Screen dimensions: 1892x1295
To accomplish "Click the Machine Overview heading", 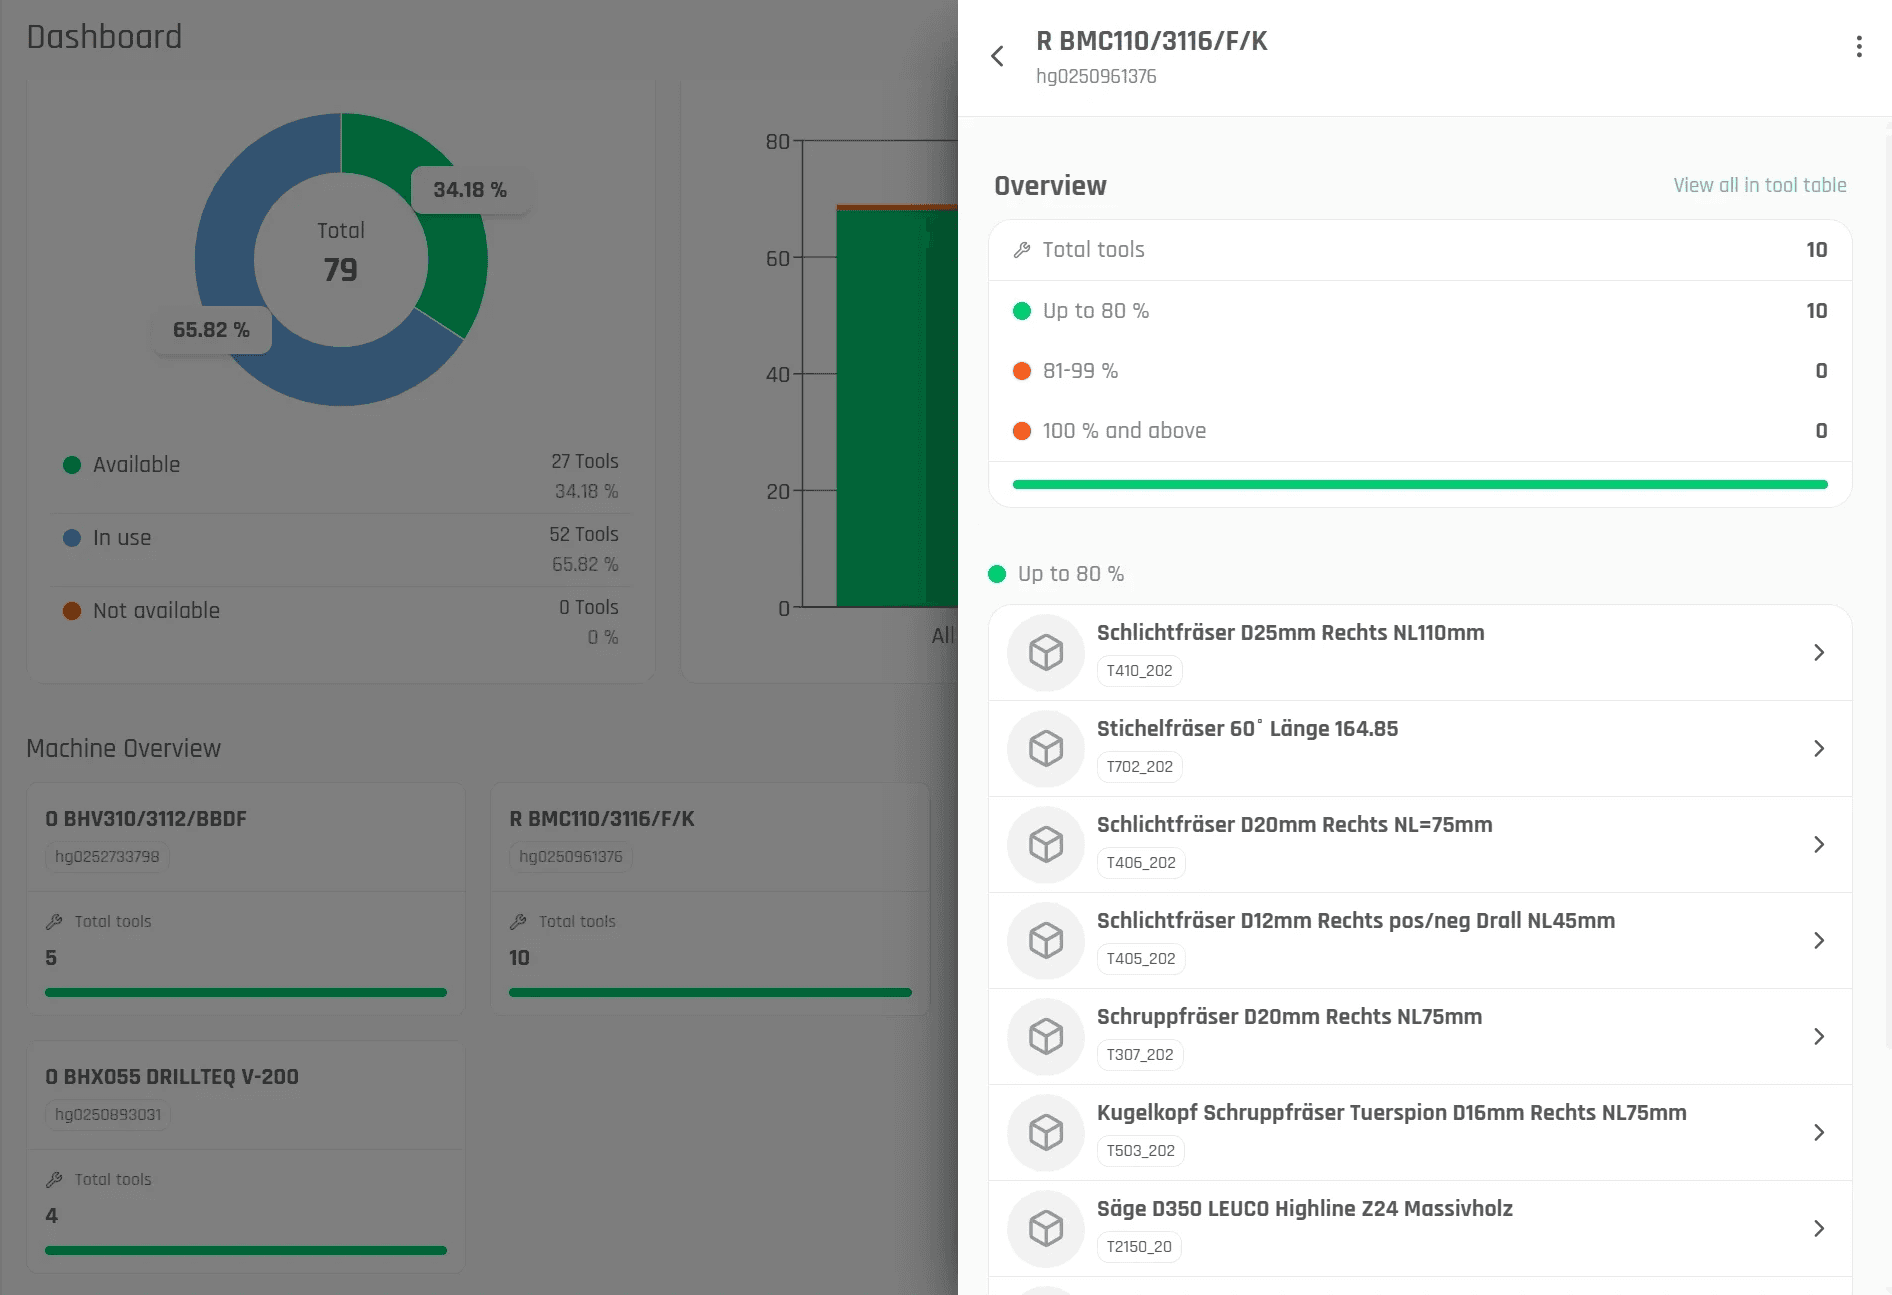I will (x=123, y=748).
